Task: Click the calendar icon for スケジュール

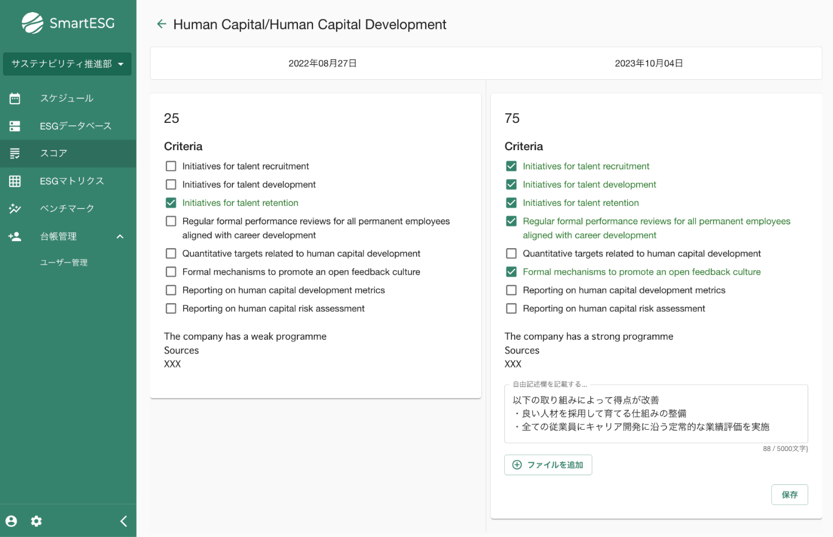Action: (15, 98)
